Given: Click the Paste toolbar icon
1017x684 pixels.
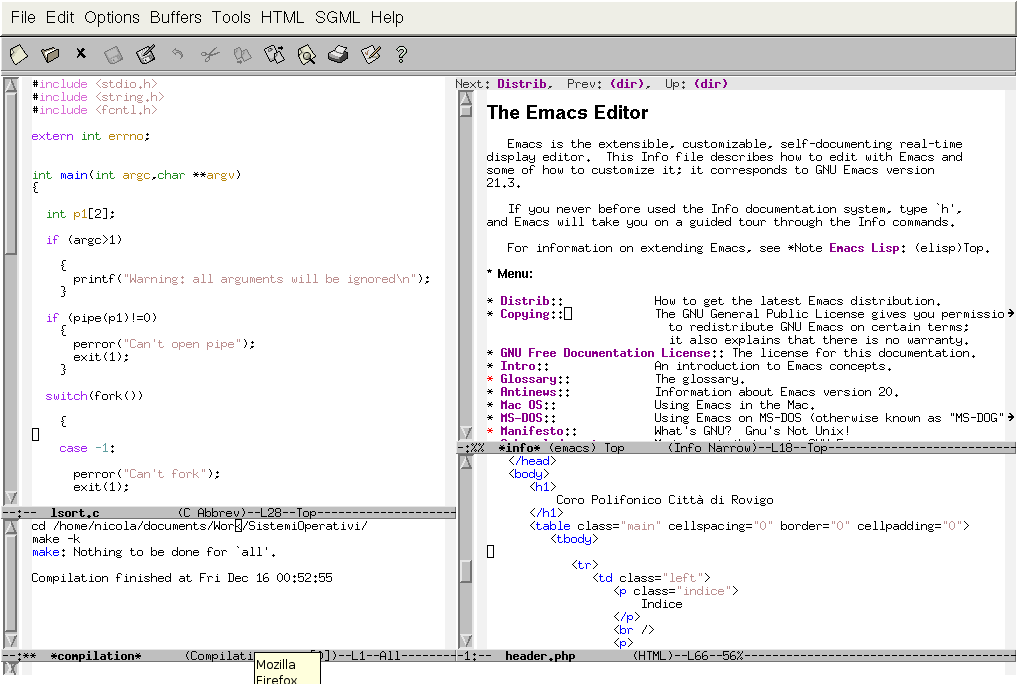Looking at the screenshot, I should pyautogui.click(x=274, y=54).
